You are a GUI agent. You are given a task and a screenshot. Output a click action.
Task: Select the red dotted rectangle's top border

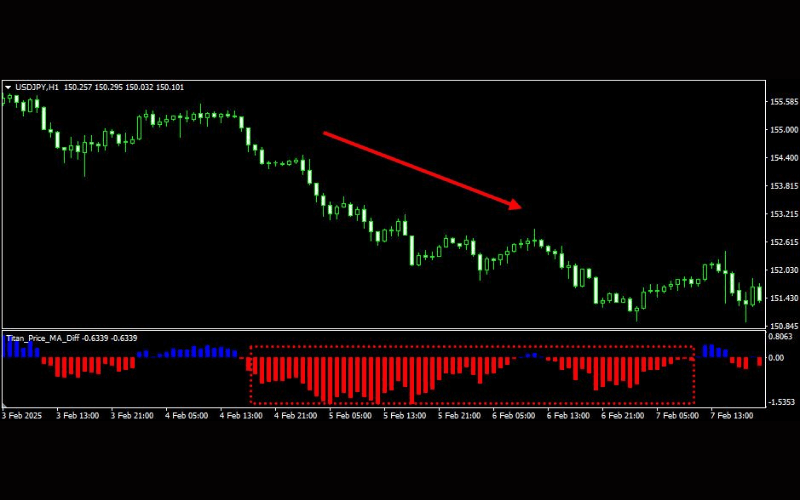coord(470,347)
